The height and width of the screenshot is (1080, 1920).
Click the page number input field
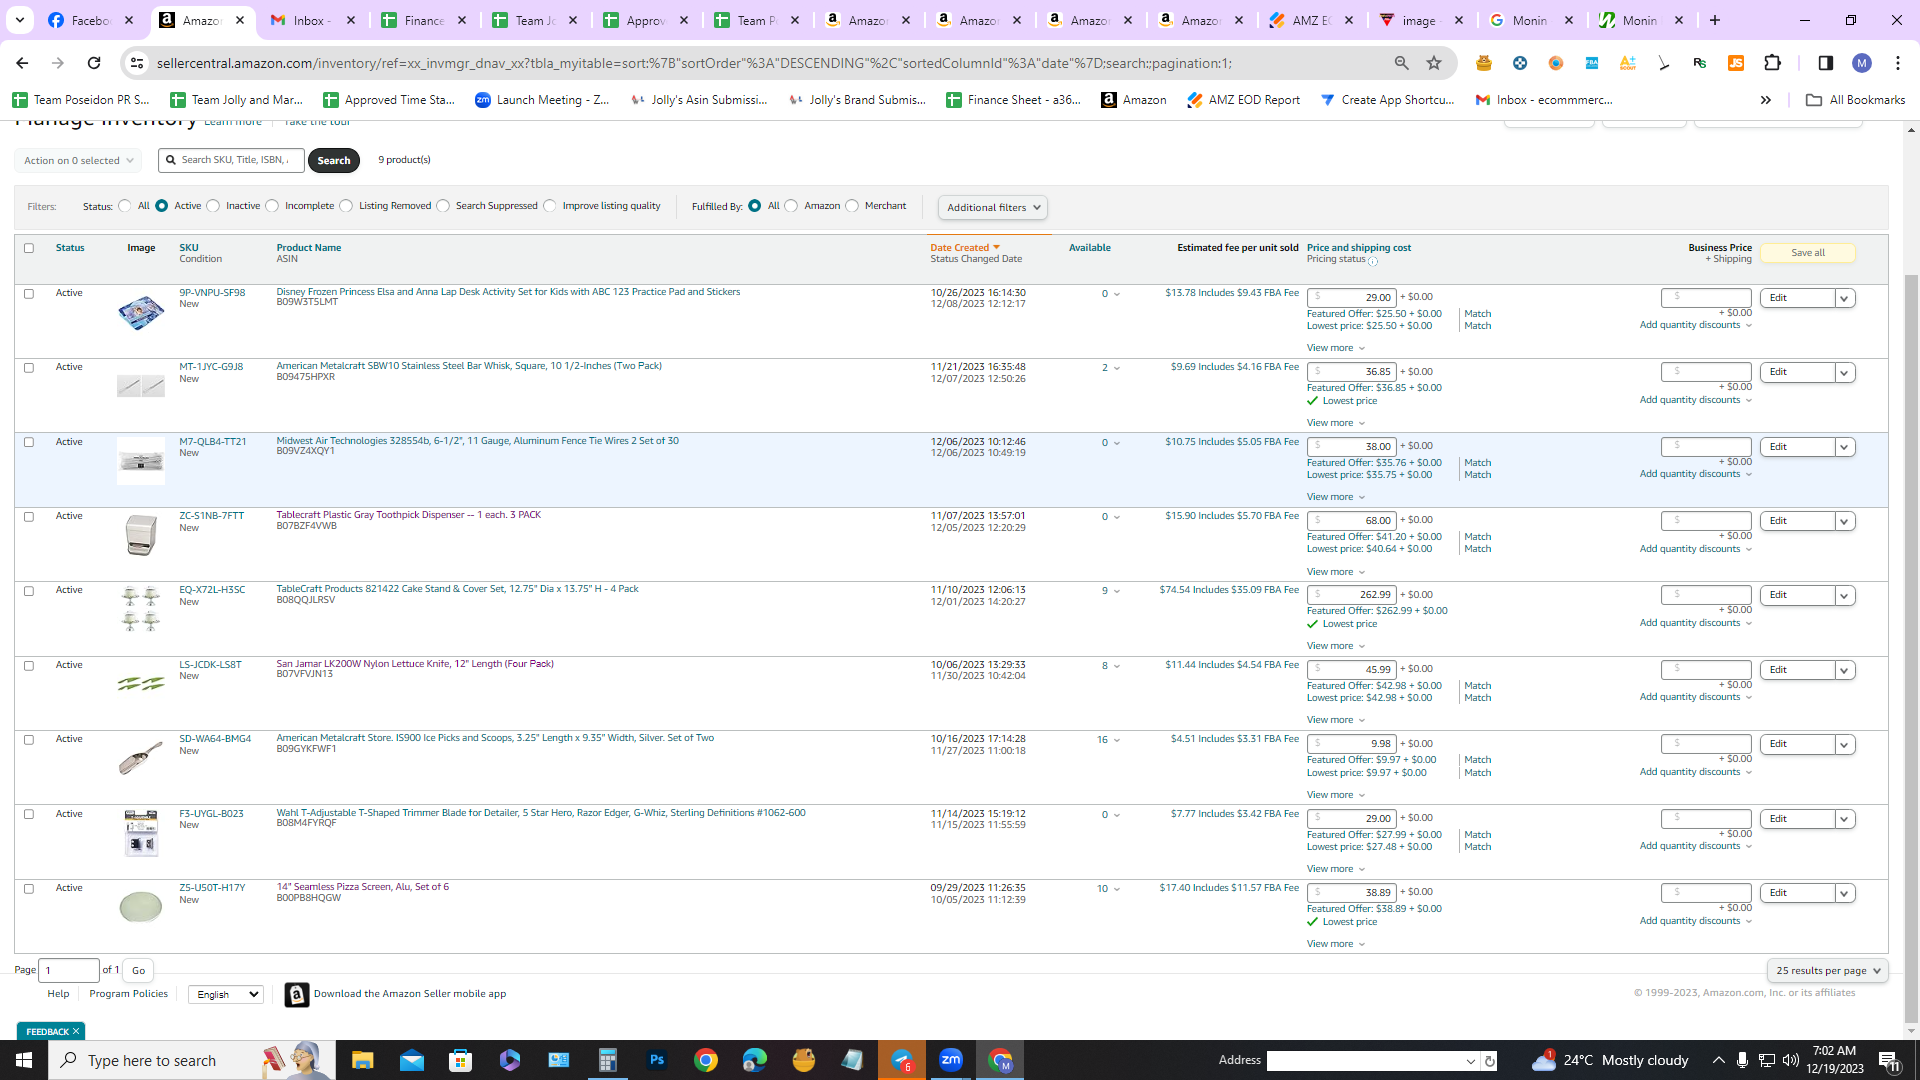click(x=69, y=970)
